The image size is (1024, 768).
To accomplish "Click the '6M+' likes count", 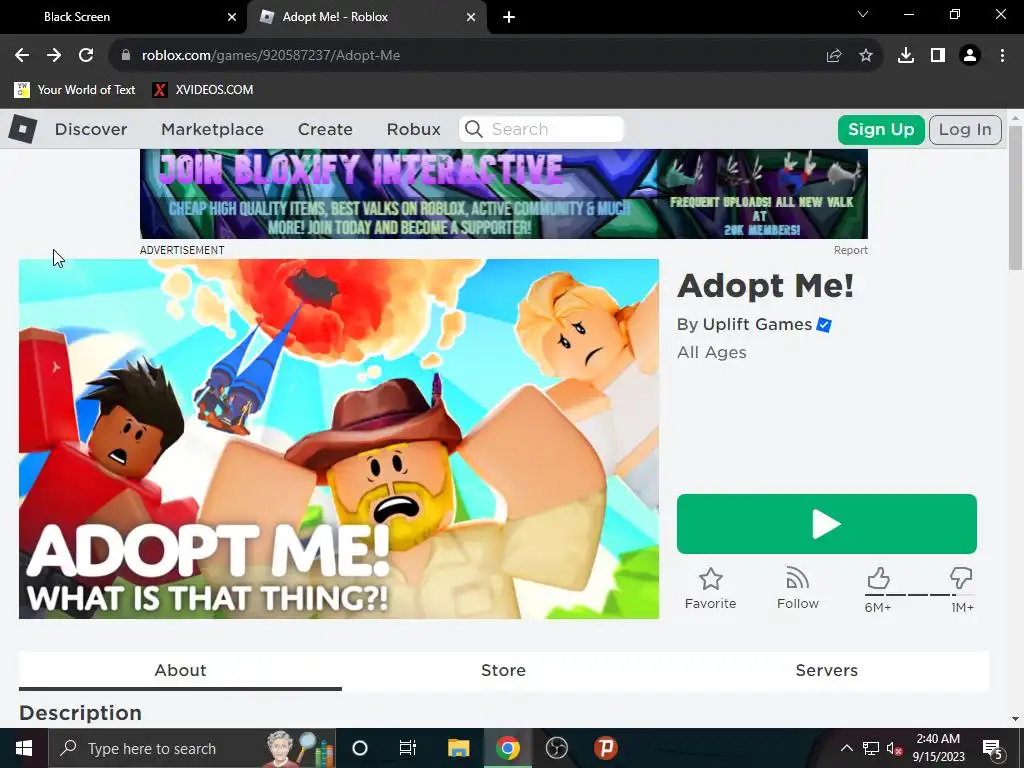I will pos(878,608).
